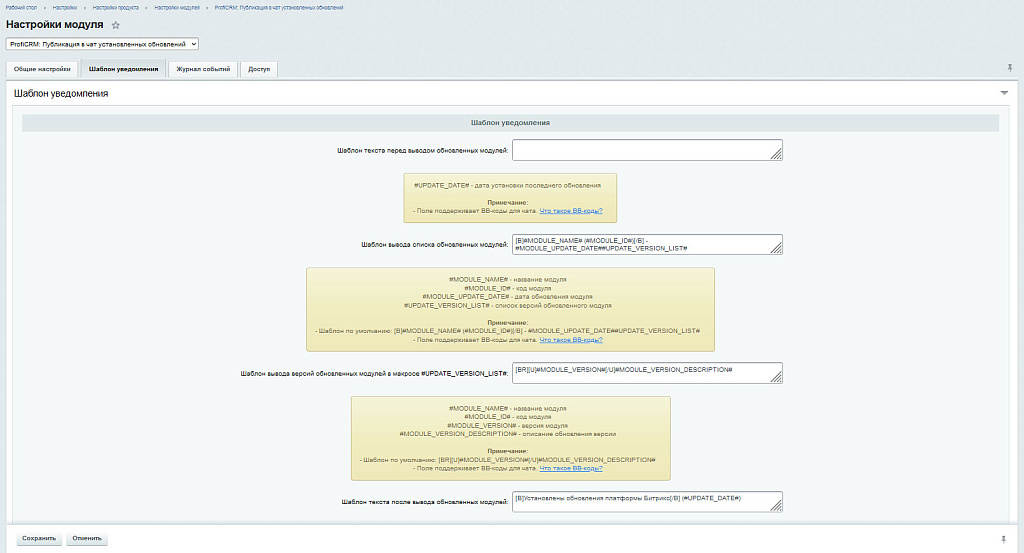Open BB-коды link in #MODULE_VERSION_DESCRIPTION# hint box
Viewport: 1024px width, 553px height.
point(571,468)
